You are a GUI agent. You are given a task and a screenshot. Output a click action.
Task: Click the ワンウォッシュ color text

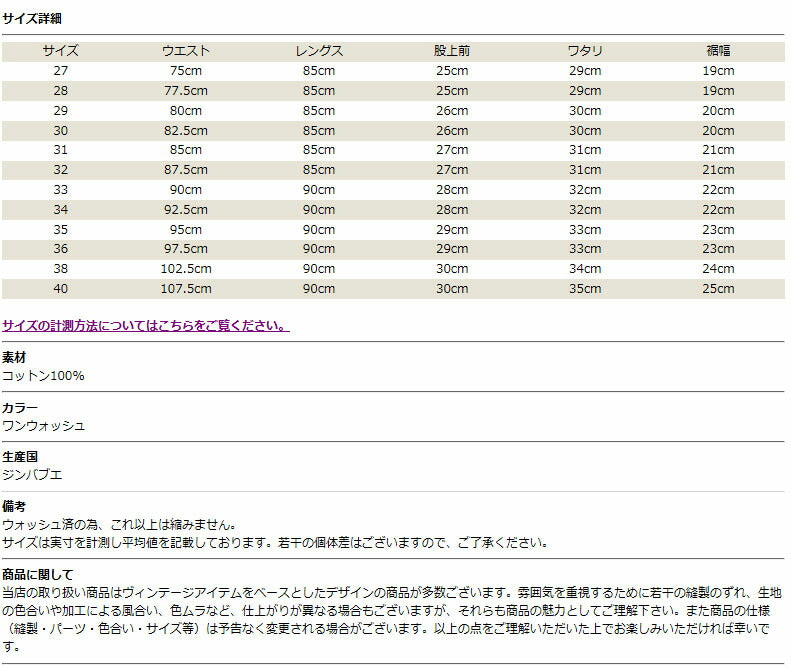[x=43, y=425]
